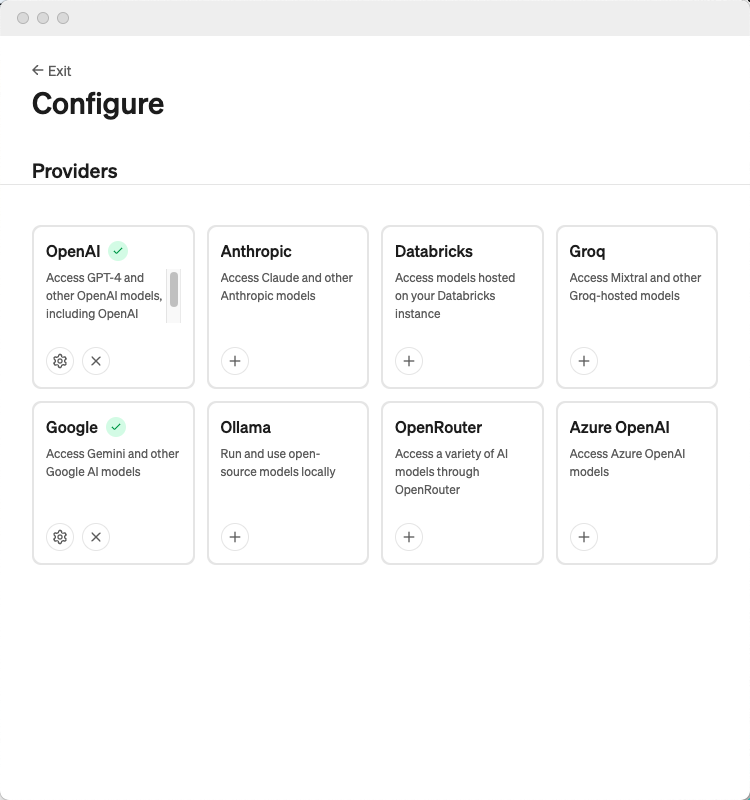Click the Databricks card description text
The width and height of the screenshot is (750, 800).
coord(455,296)
